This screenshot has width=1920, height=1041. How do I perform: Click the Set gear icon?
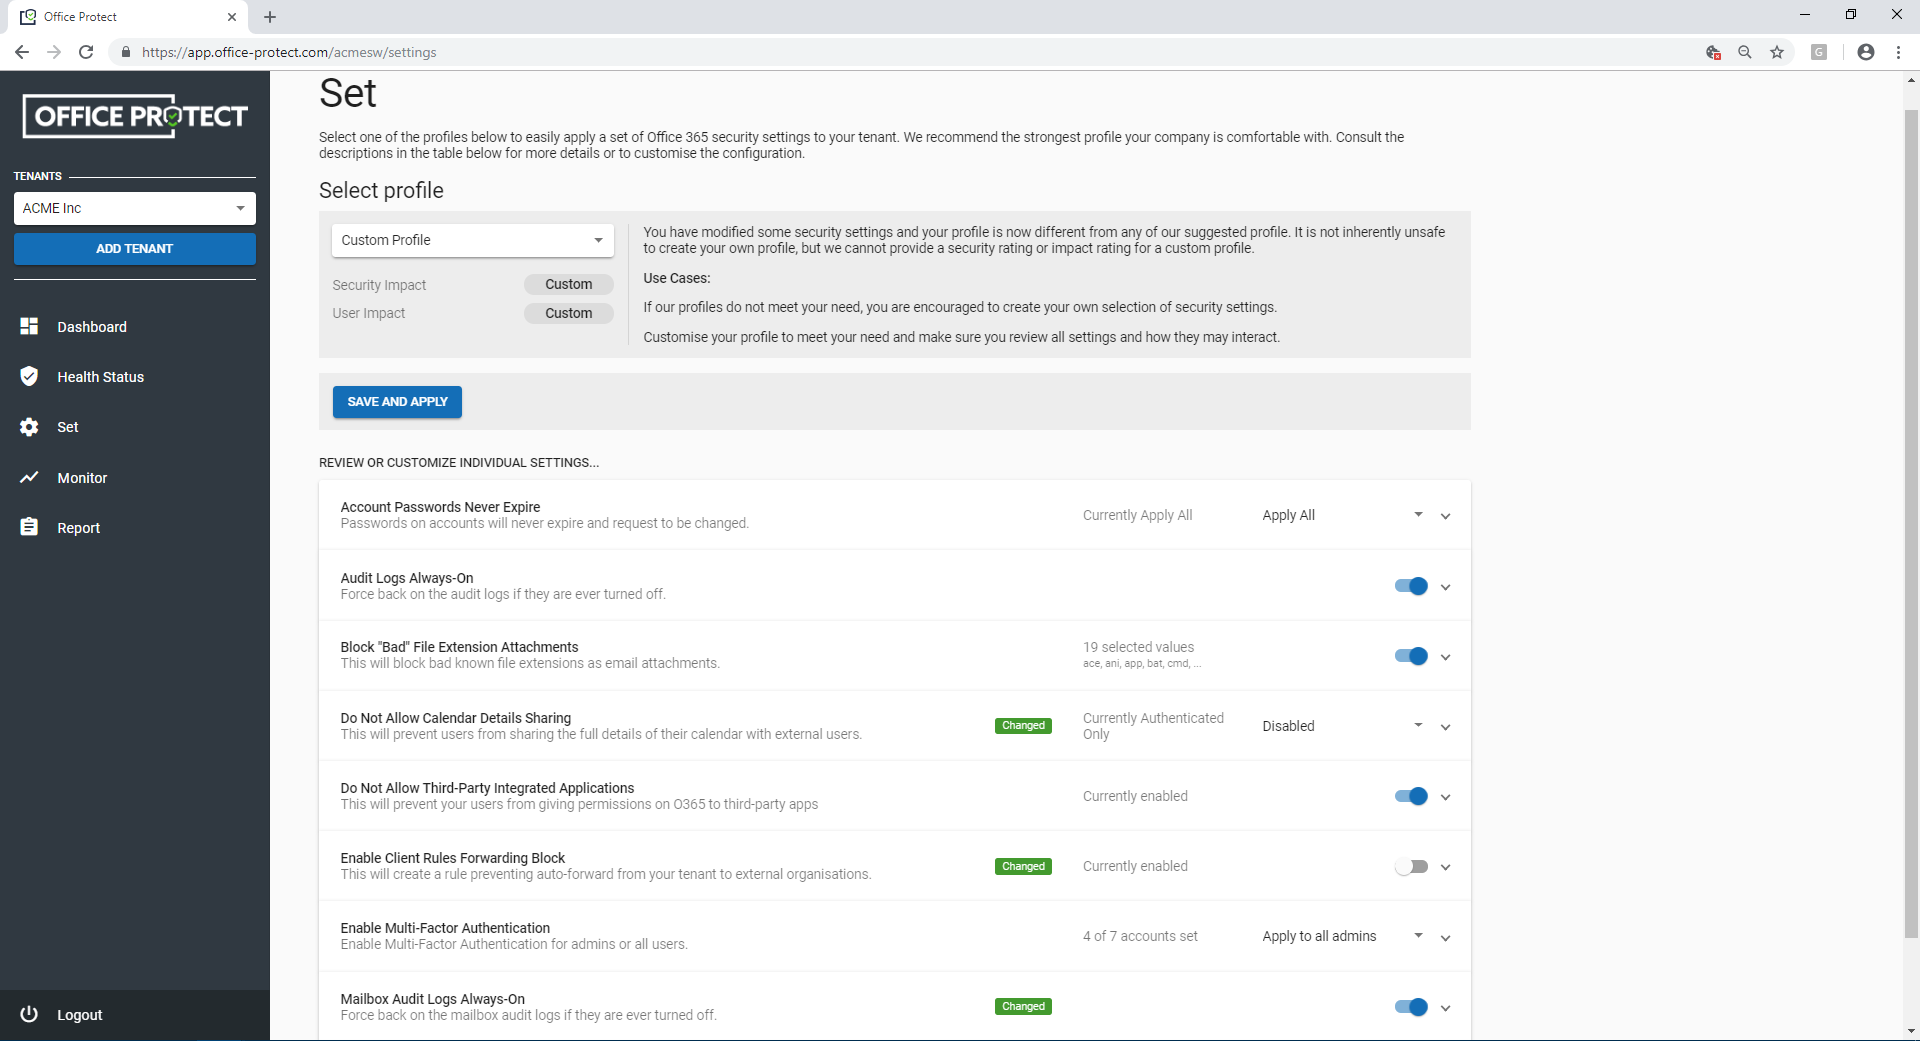(29, 427)
